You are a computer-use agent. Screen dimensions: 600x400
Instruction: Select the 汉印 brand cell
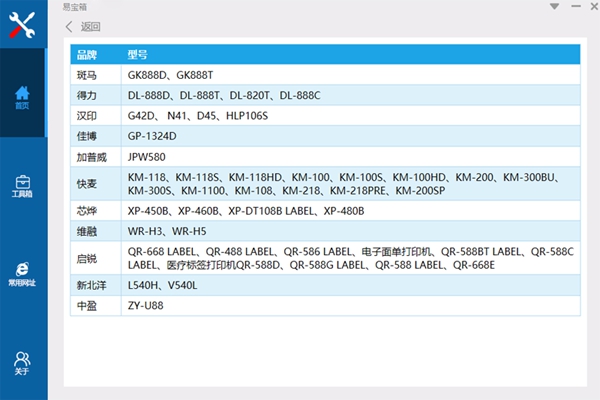[x=96, y=116]
